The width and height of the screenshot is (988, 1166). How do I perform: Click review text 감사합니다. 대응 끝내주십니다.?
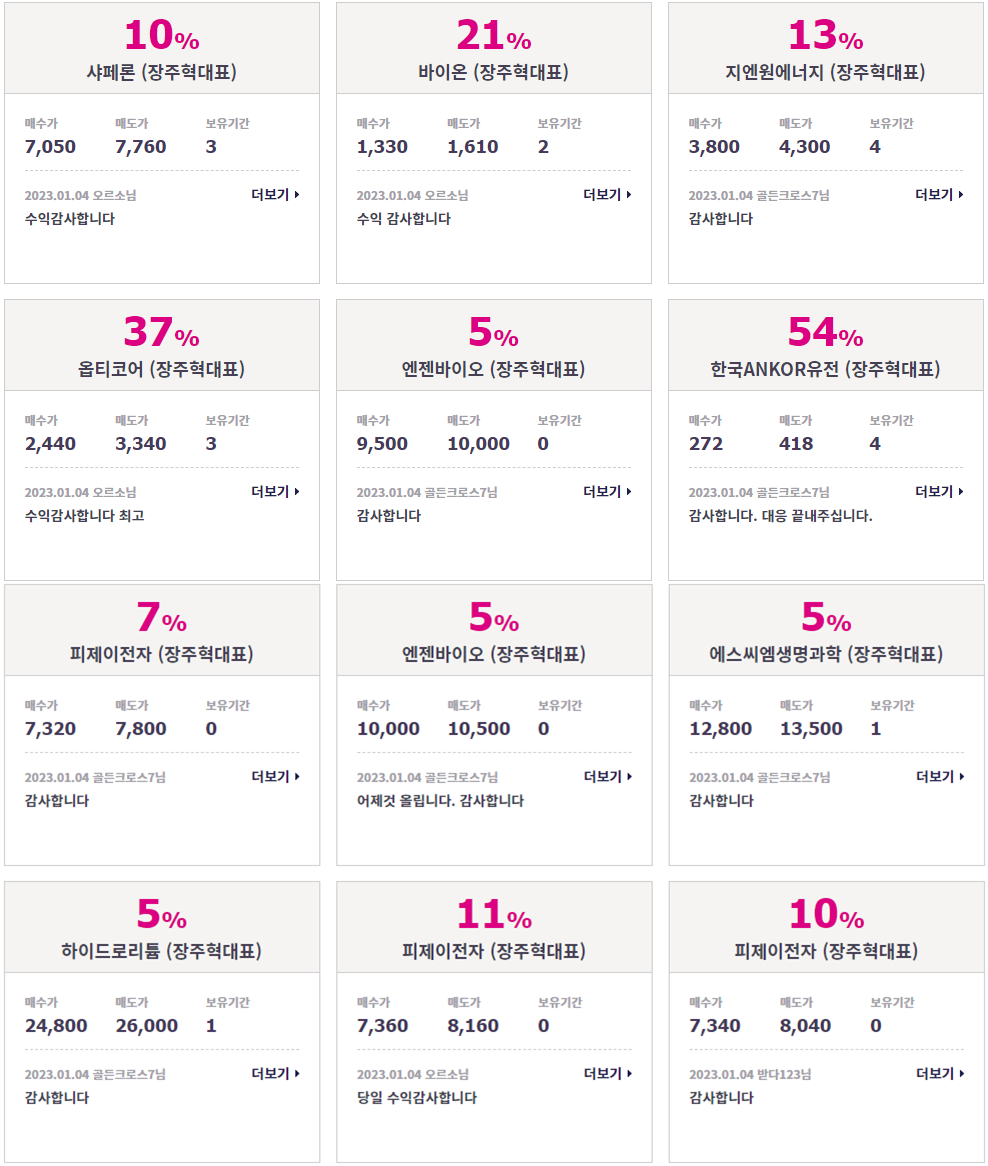tap(781, 516)
